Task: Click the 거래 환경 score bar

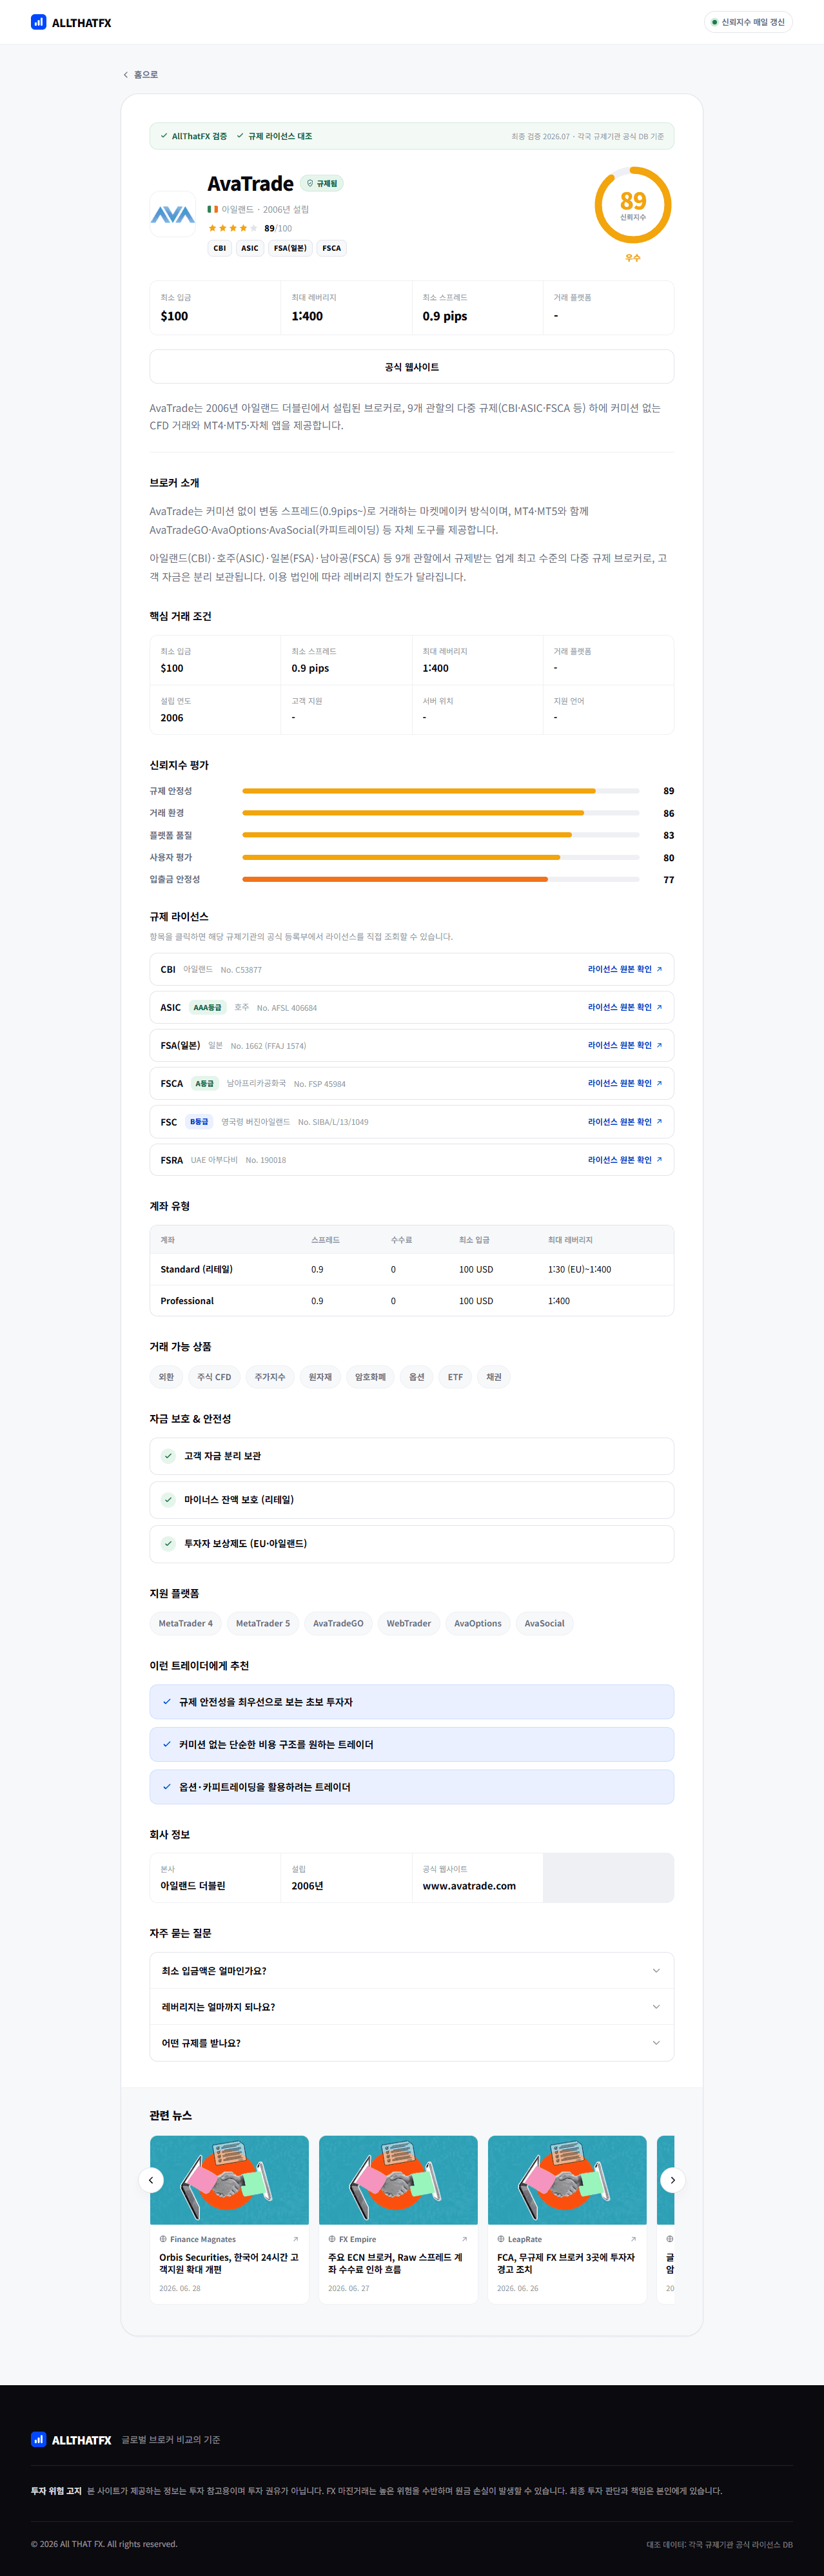Action: [x=441, y=813]
